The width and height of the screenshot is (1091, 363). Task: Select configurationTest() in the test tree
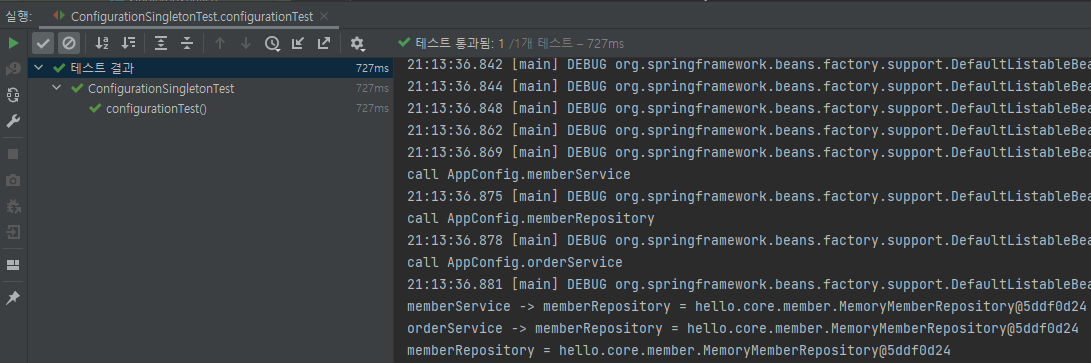tap(157, 109)
